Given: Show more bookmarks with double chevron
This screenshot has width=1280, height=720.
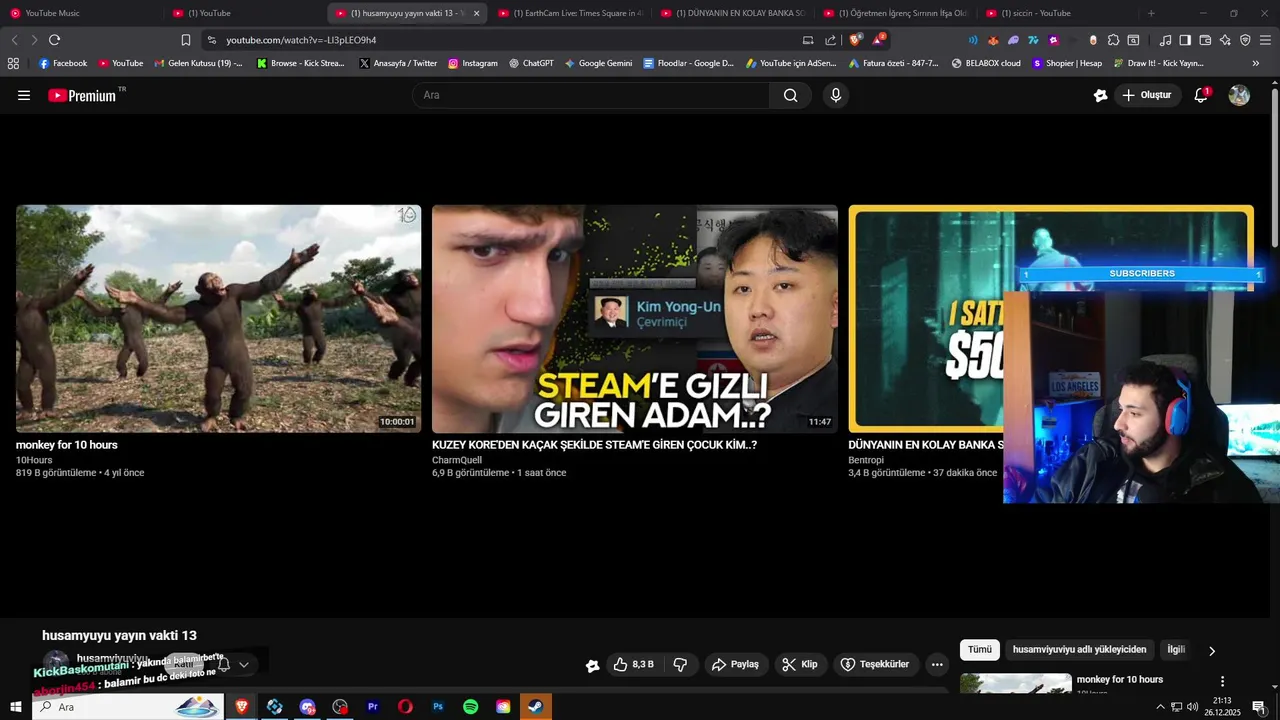Looking at the screenshot, I should (1256, 63).
